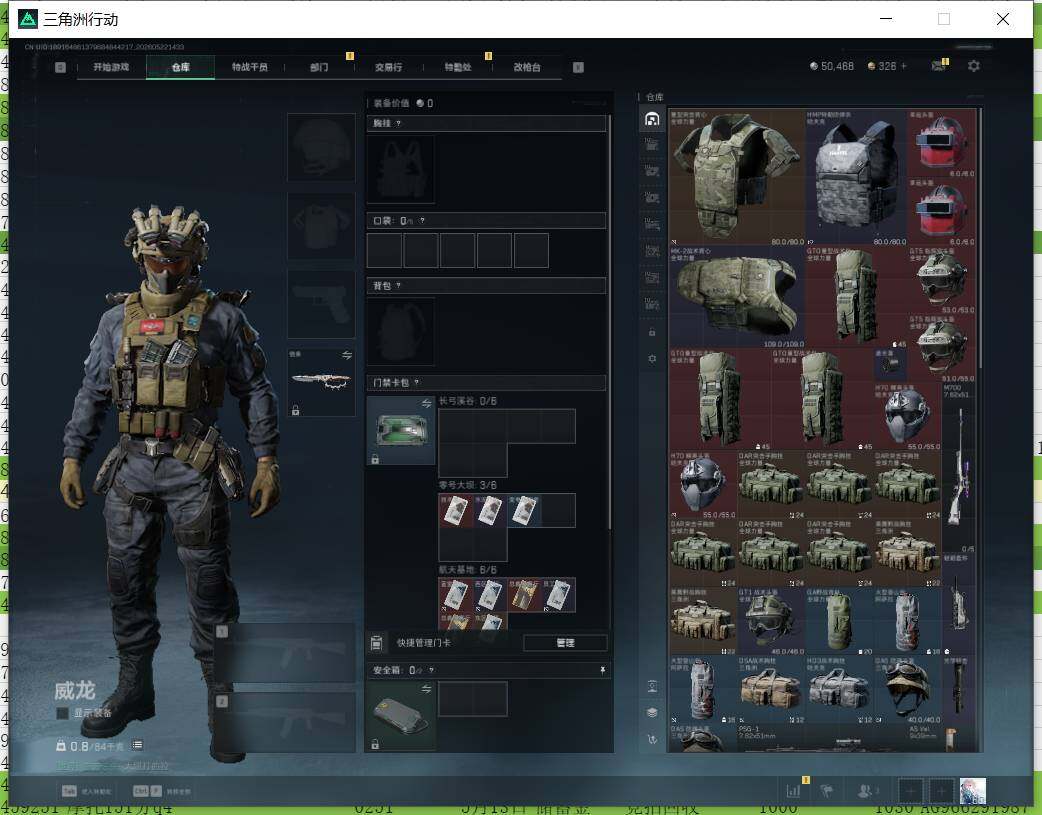
Task: Click the previous-tab key icon left of 开始游戏
Action: (x=60, y=67)
